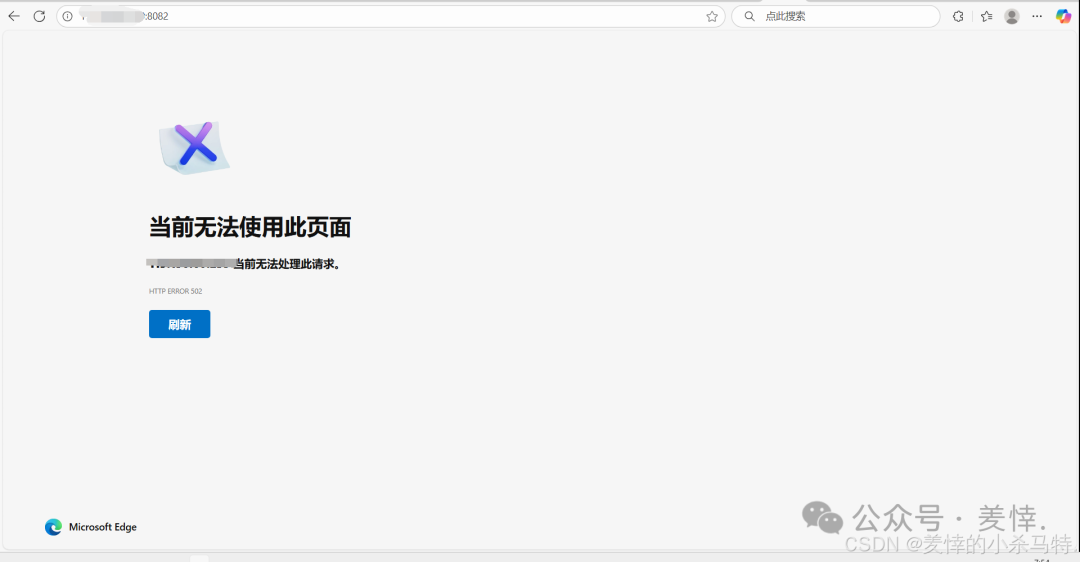
Task: Open the Extensions puzzle icon
Action: coord(958,17)
